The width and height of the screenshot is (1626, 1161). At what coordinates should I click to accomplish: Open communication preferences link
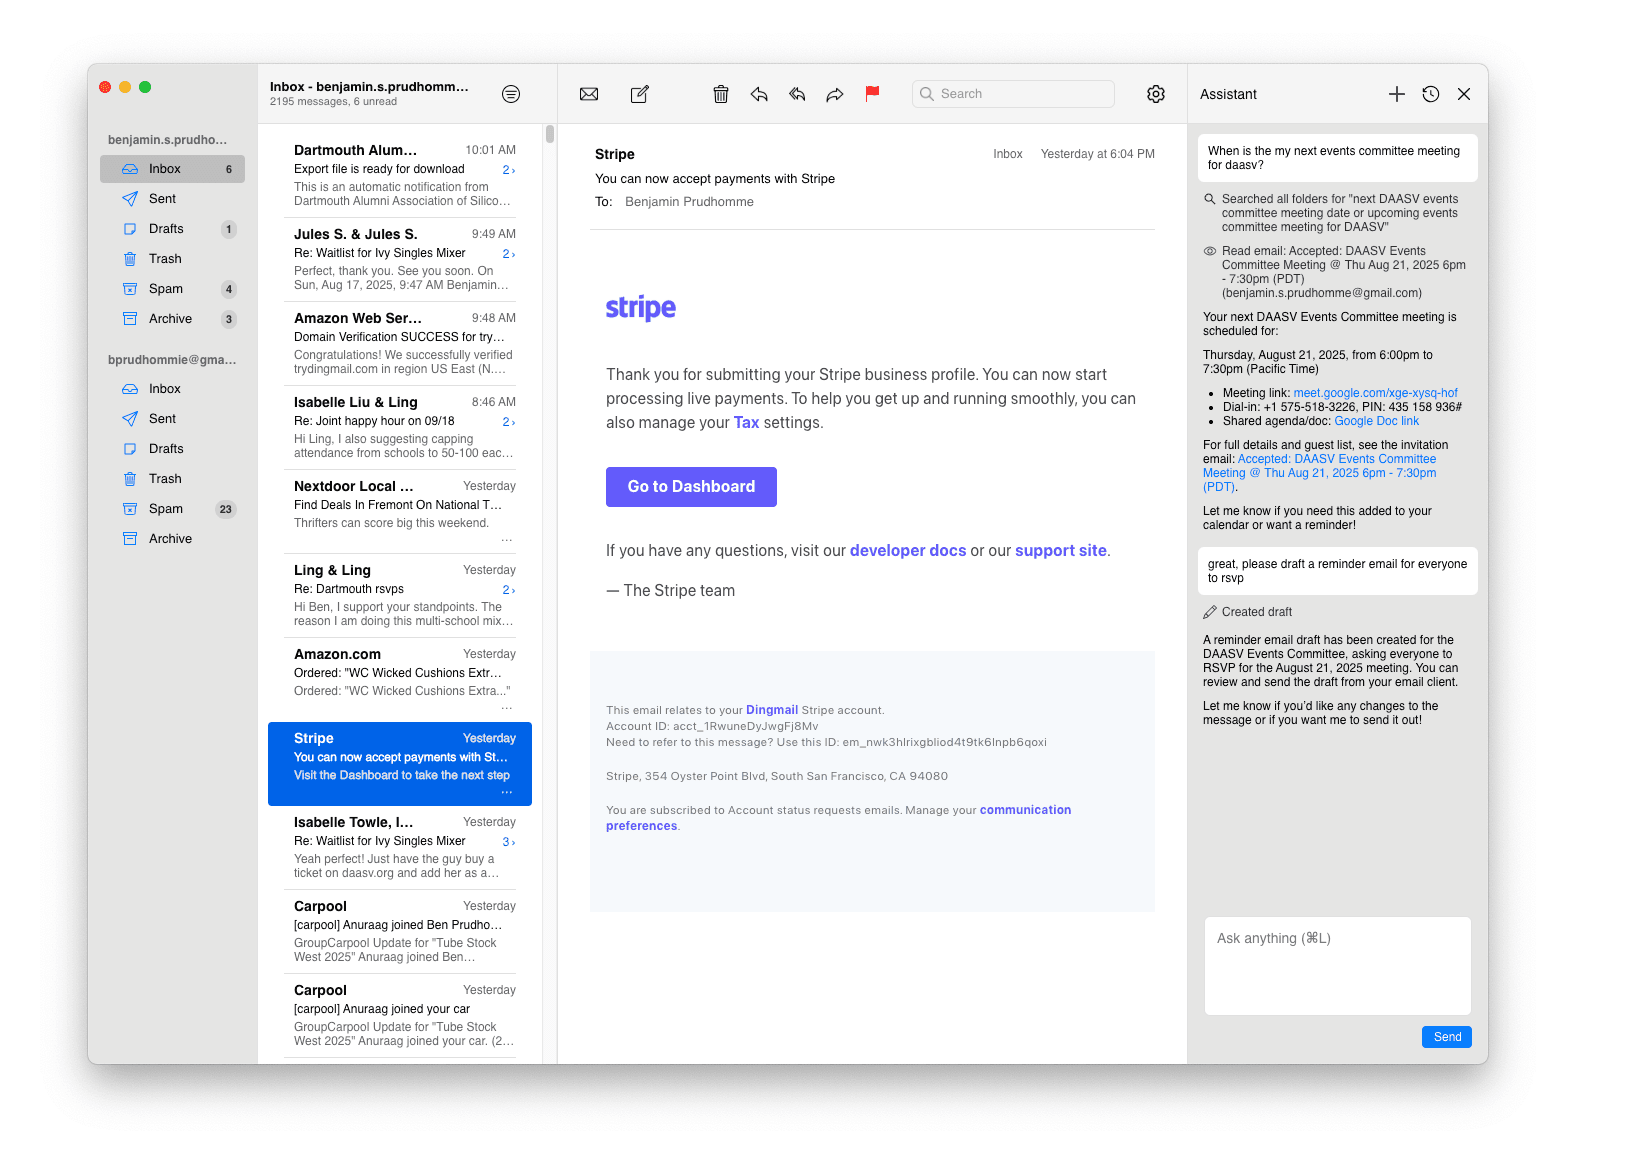click(x=838, y=818)
